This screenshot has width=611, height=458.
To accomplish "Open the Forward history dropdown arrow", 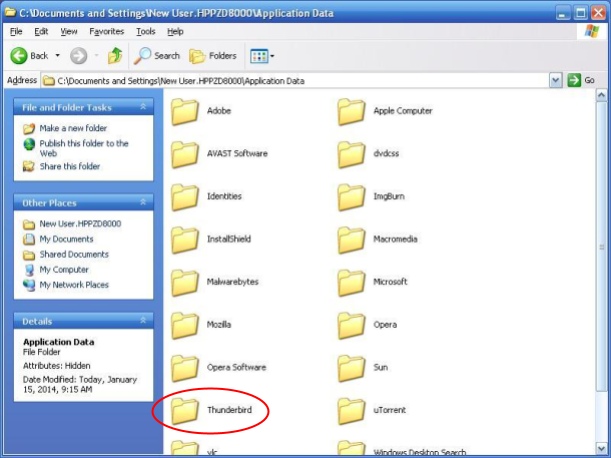I will tap(96, 56).
